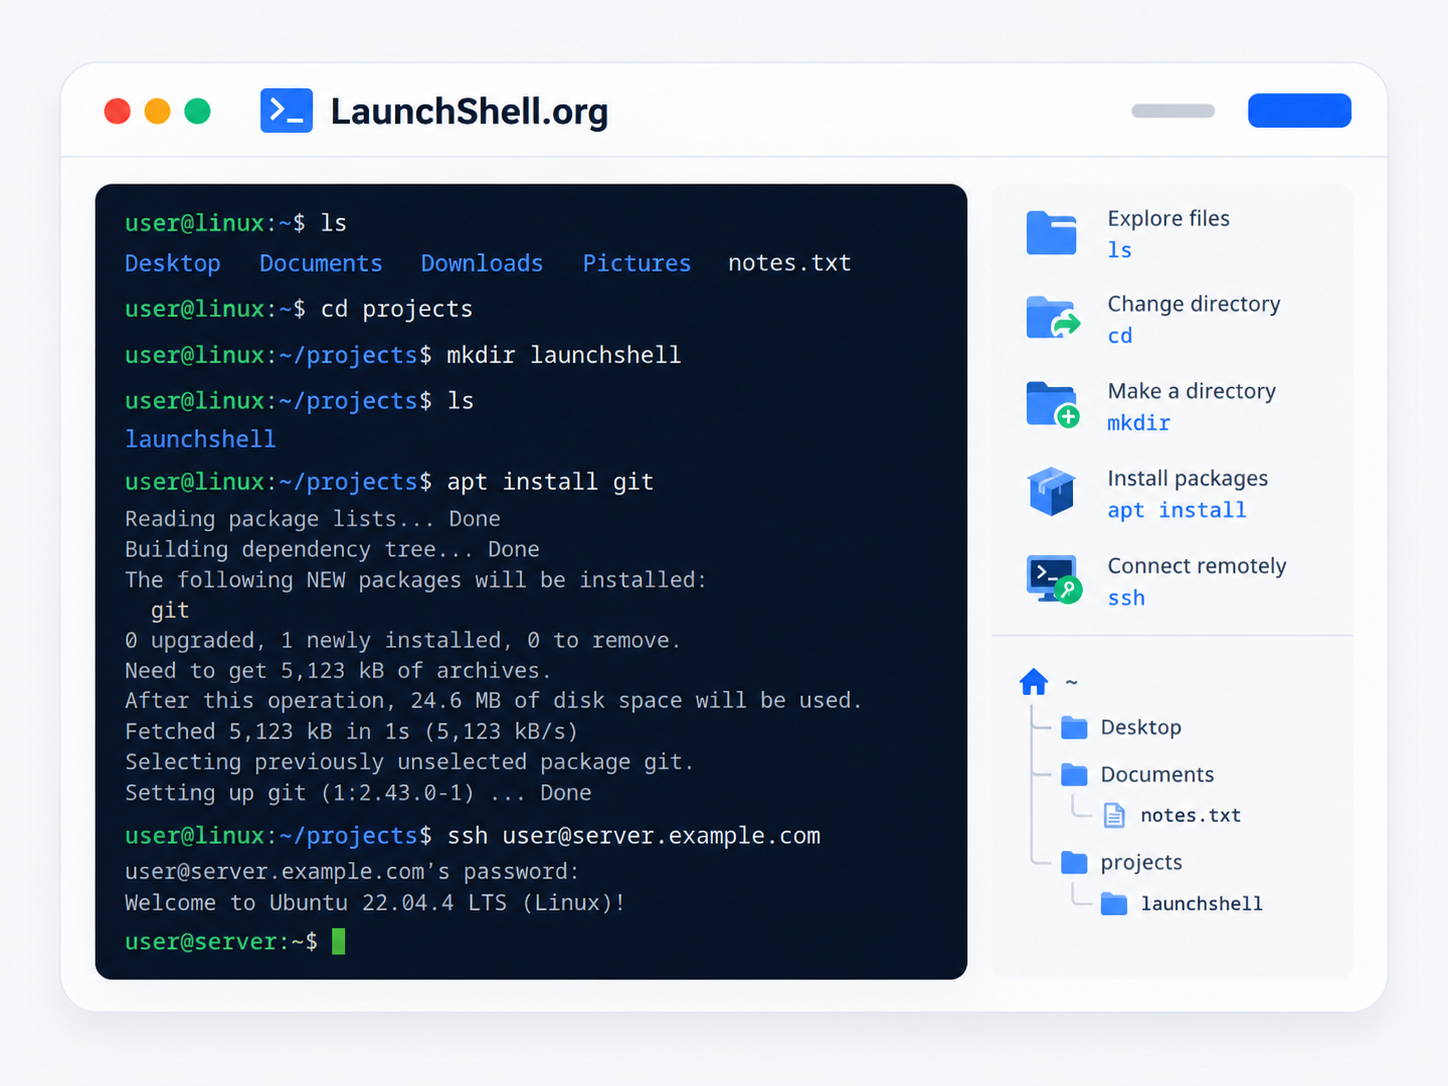
Task: Click the notes.txt file icon in tree
Action: tap(1114, 815)
